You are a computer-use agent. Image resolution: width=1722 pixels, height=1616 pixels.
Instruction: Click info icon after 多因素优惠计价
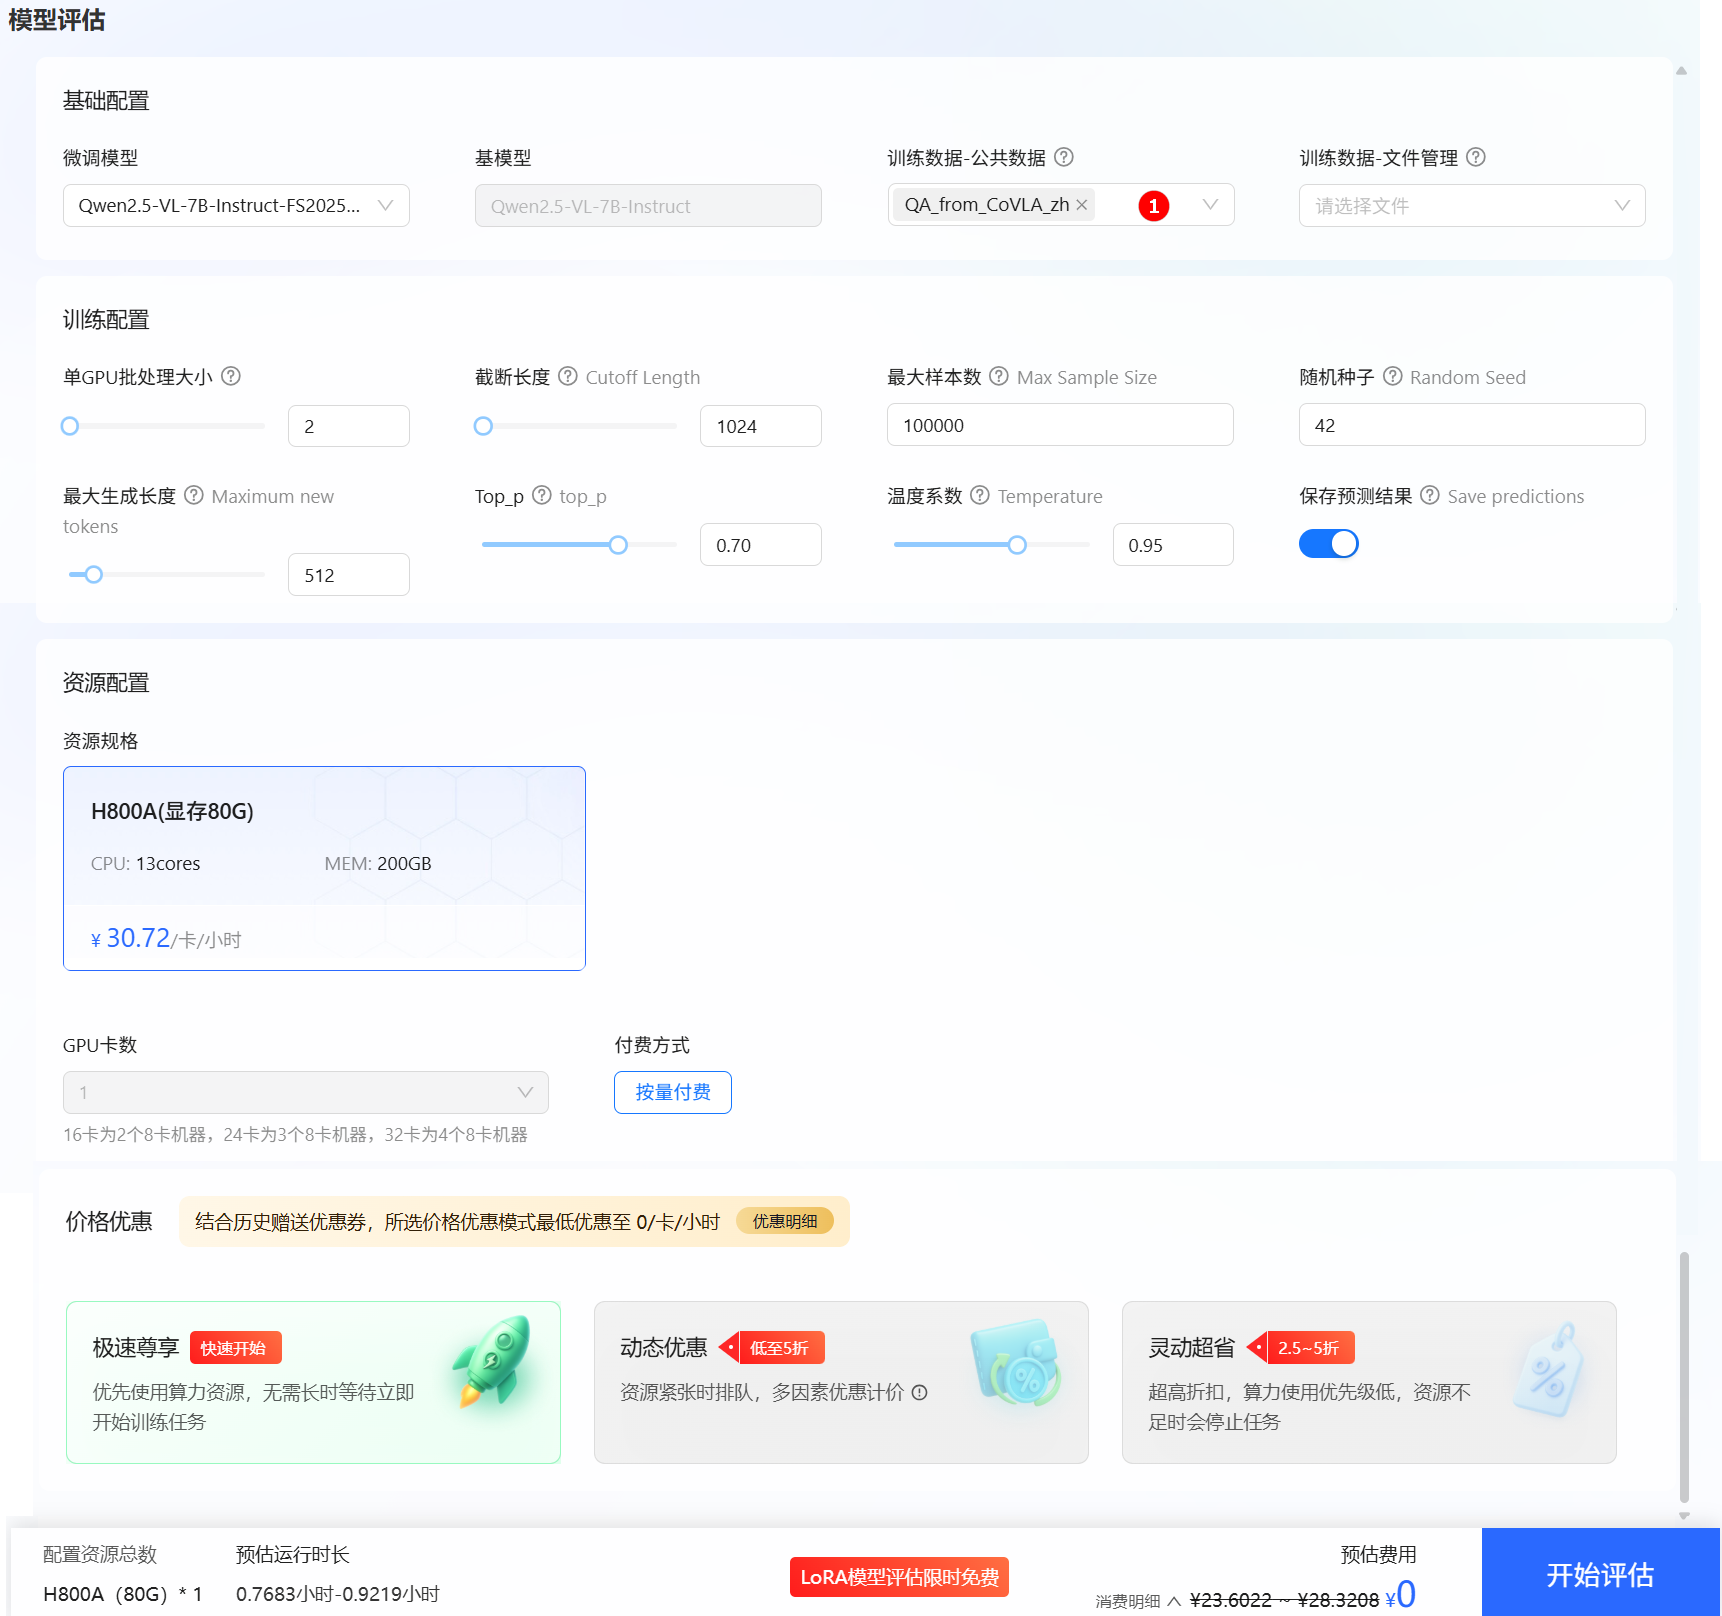coord(920,1392)
